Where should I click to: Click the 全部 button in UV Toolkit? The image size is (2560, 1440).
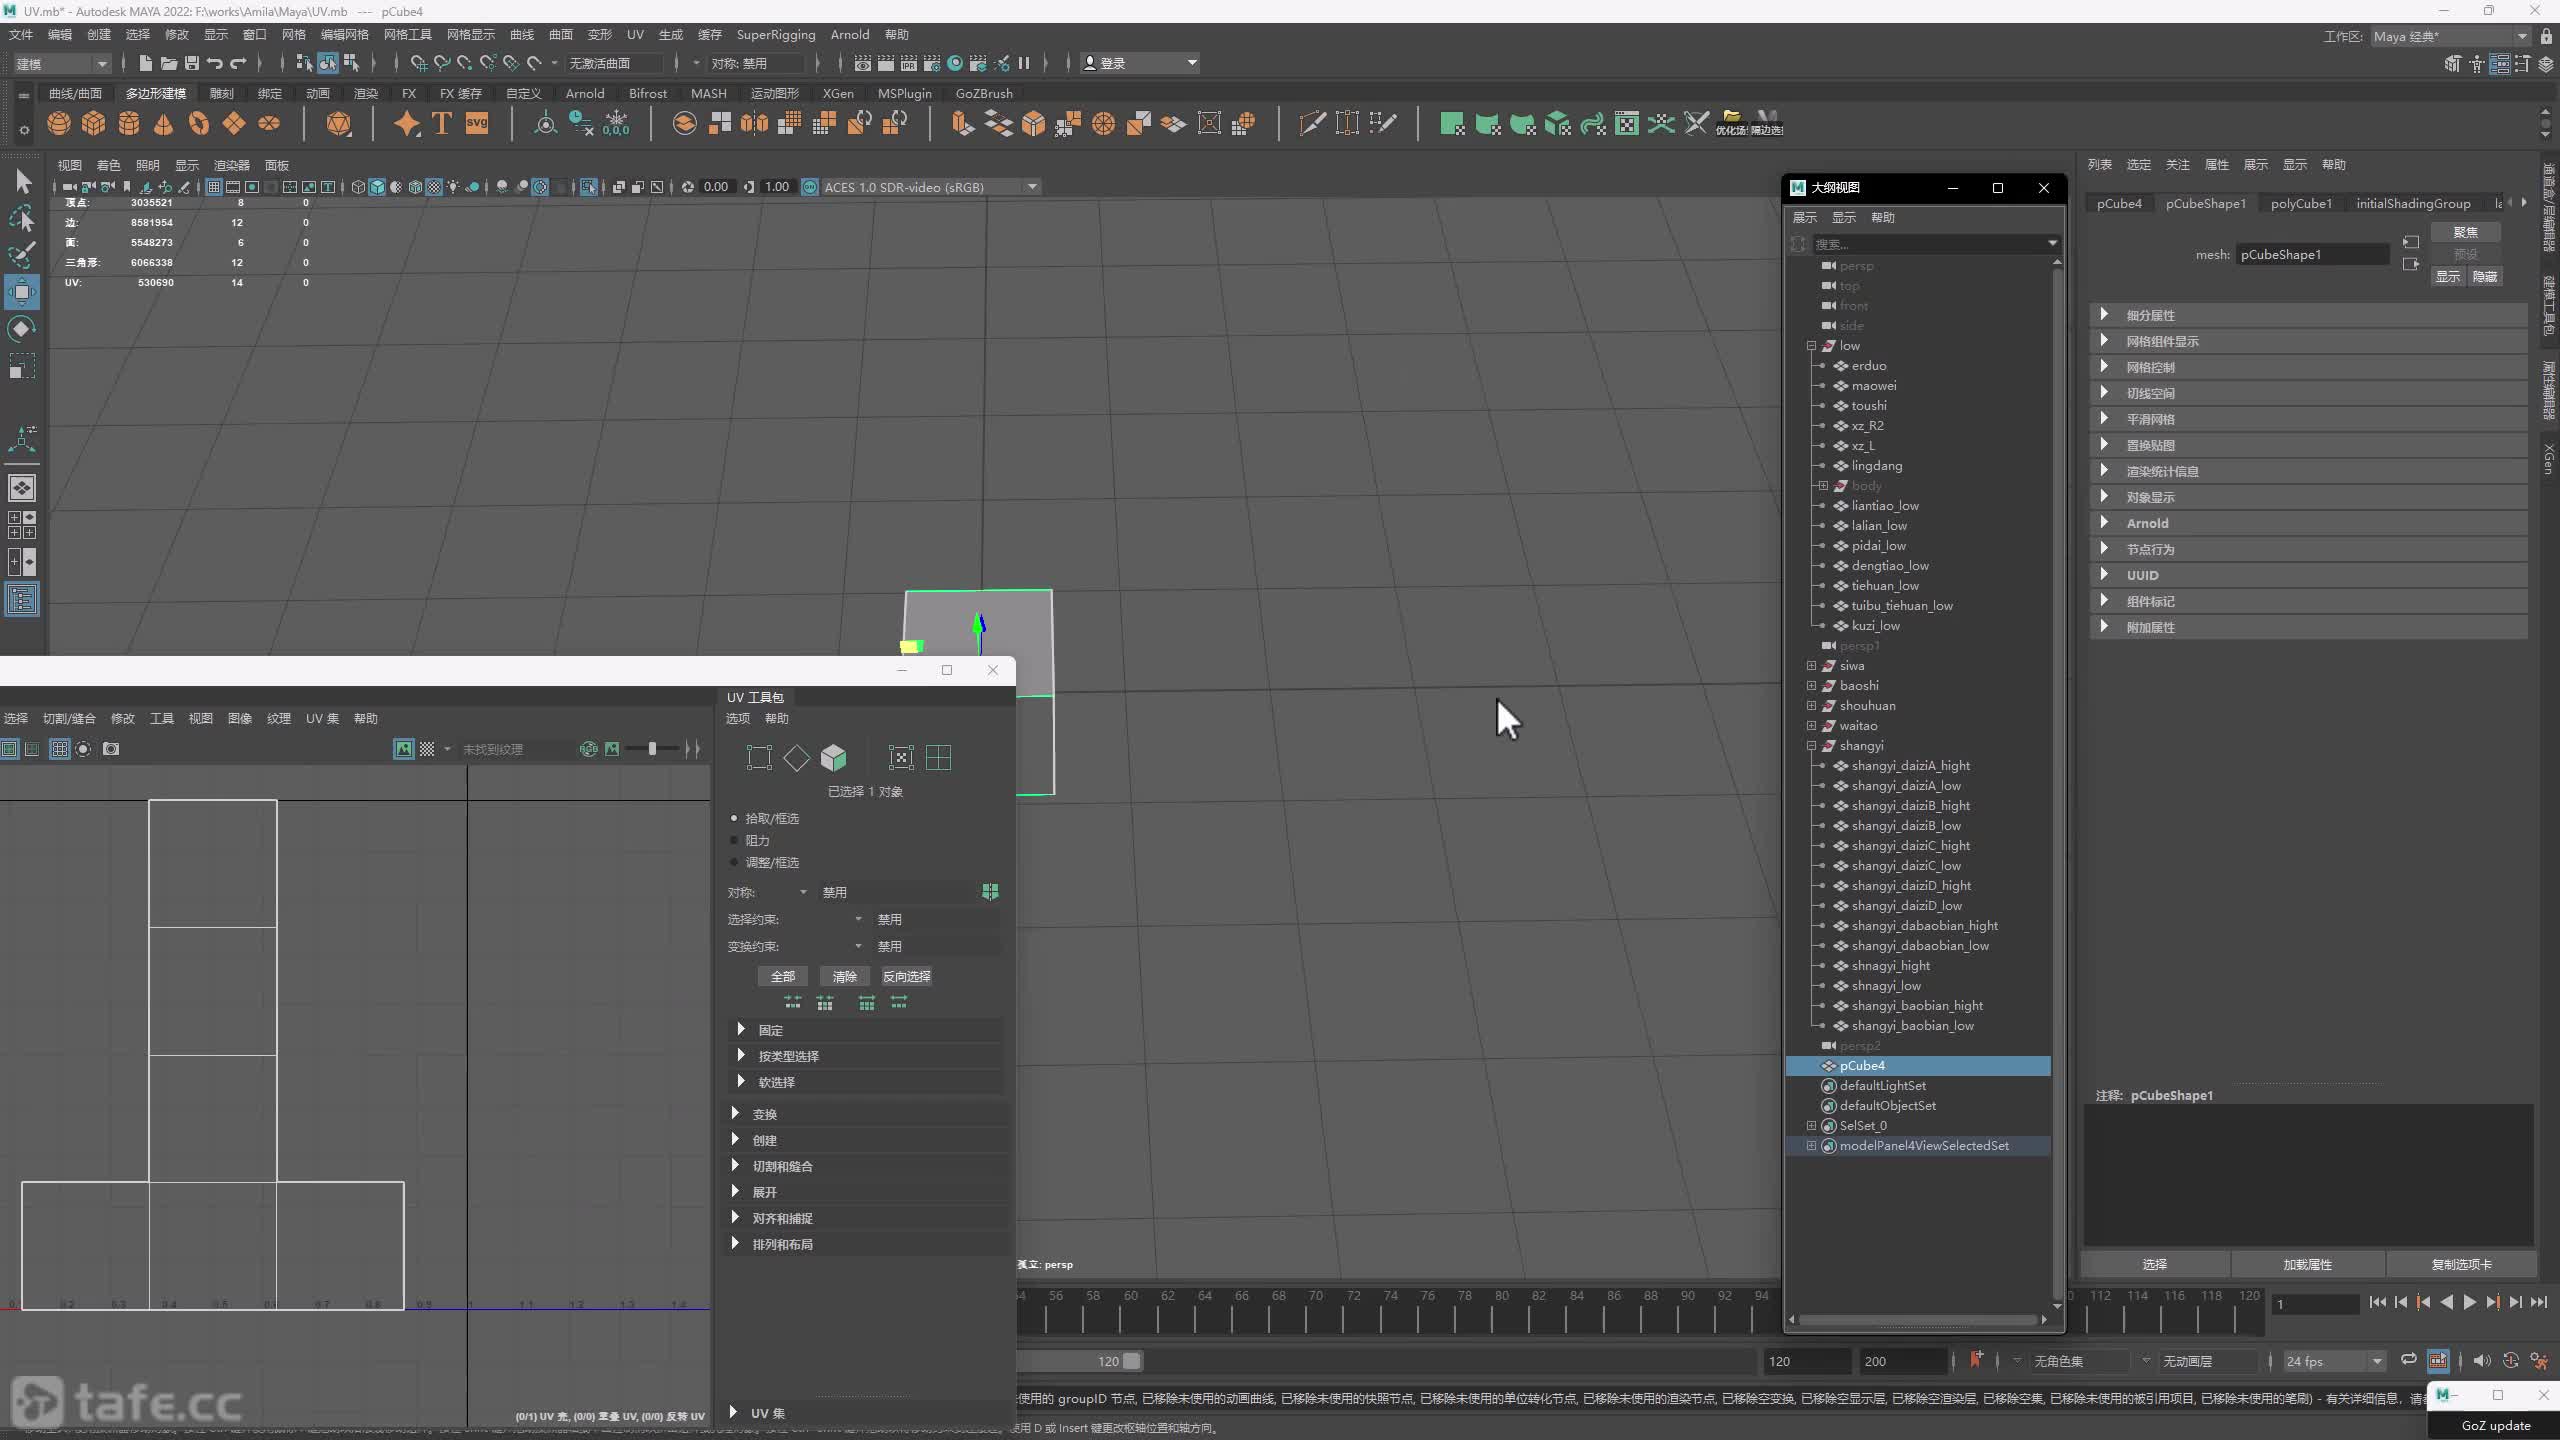click(x=783, y=976)
